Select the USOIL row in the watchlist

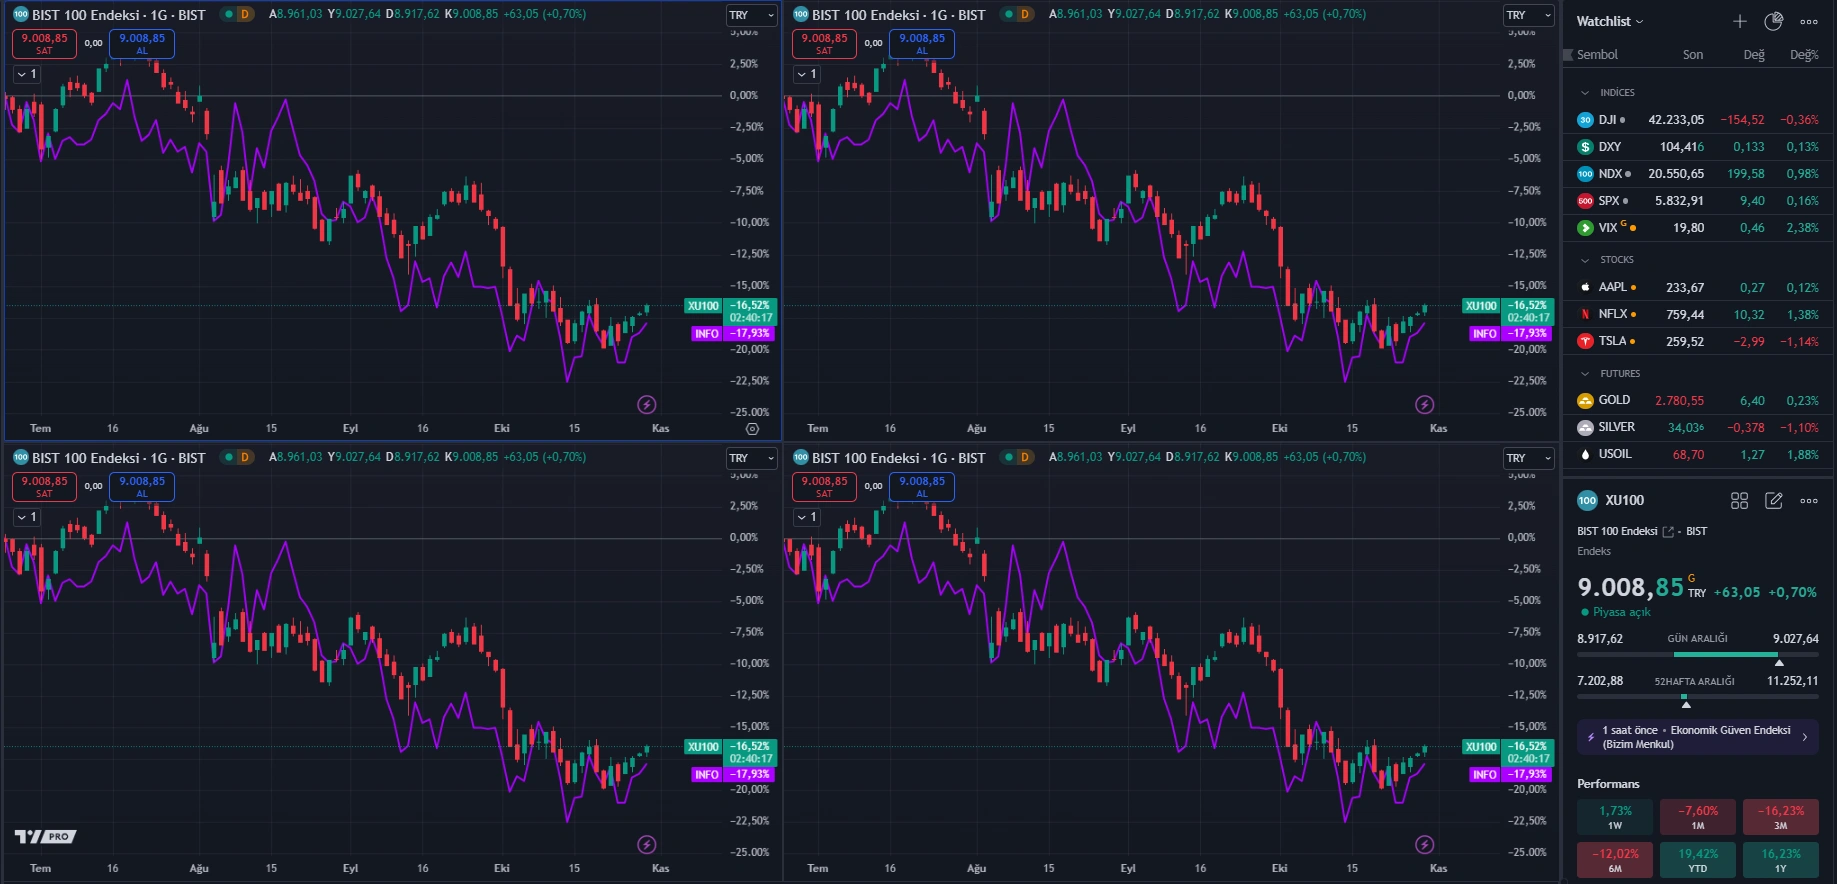(1698, 455)
